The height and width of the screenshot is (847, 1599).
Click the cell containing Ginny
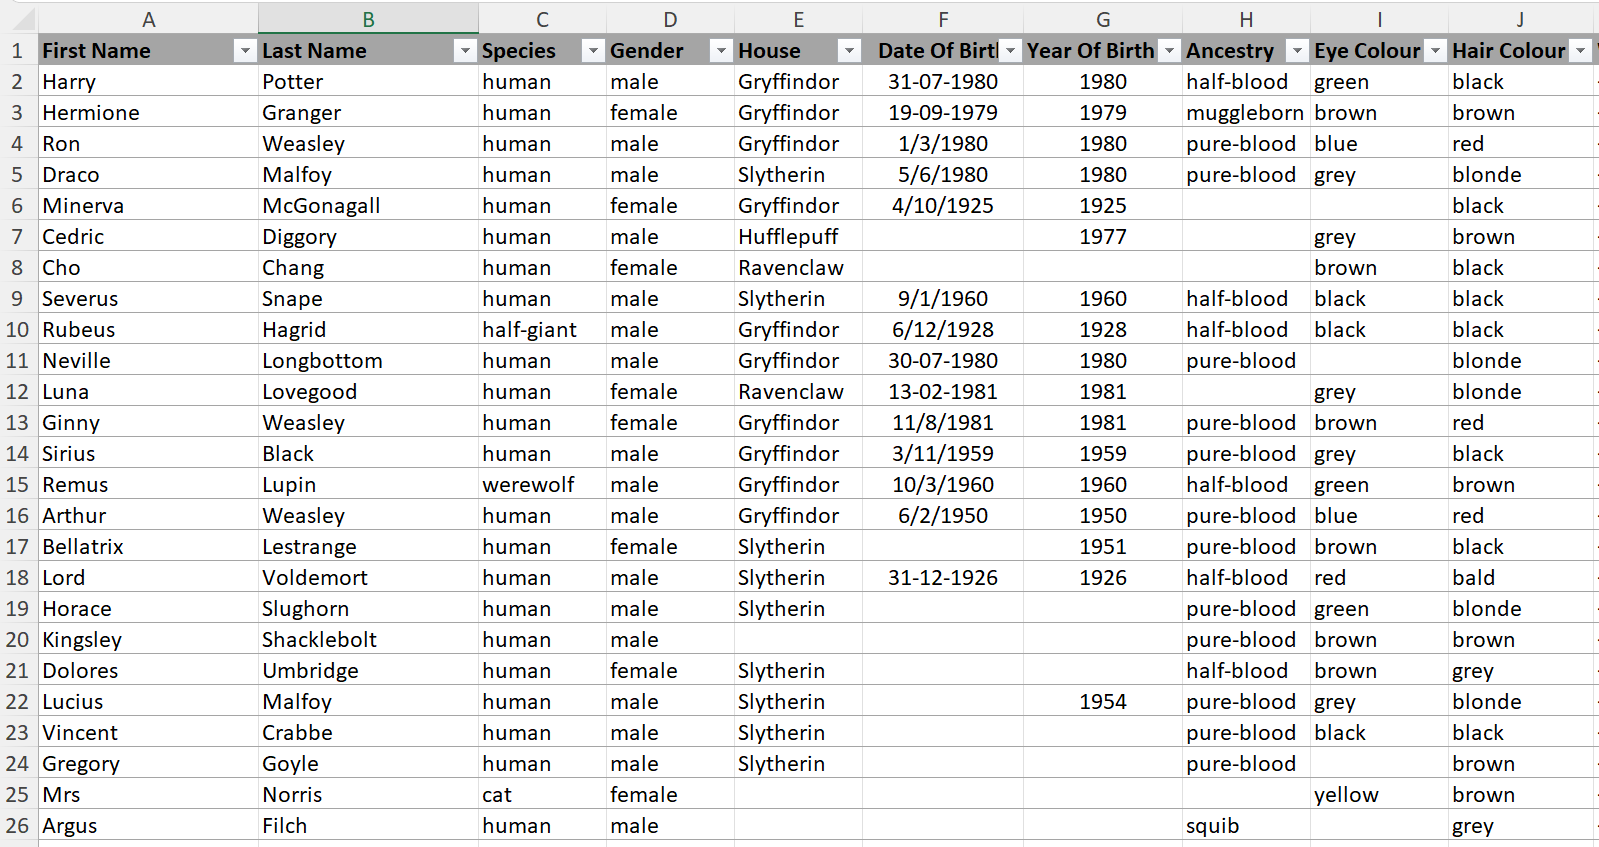(x=148, y=423)
